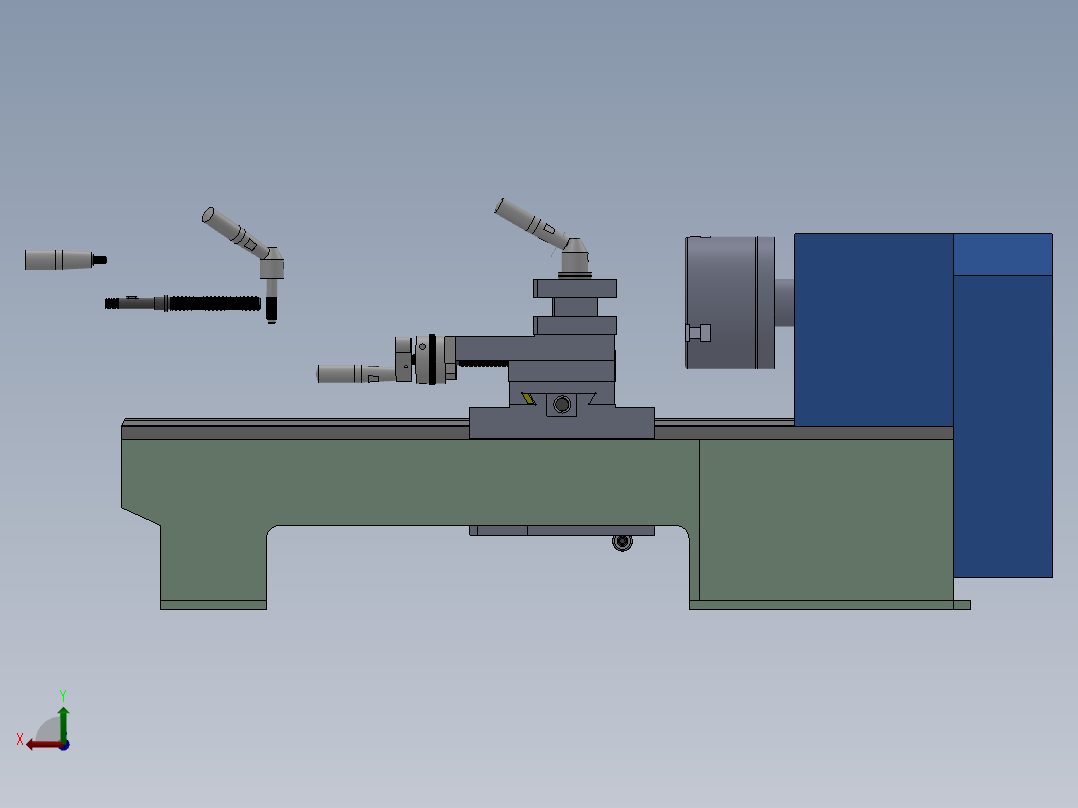Click the chuck key jaw on the faceplate

697,331
